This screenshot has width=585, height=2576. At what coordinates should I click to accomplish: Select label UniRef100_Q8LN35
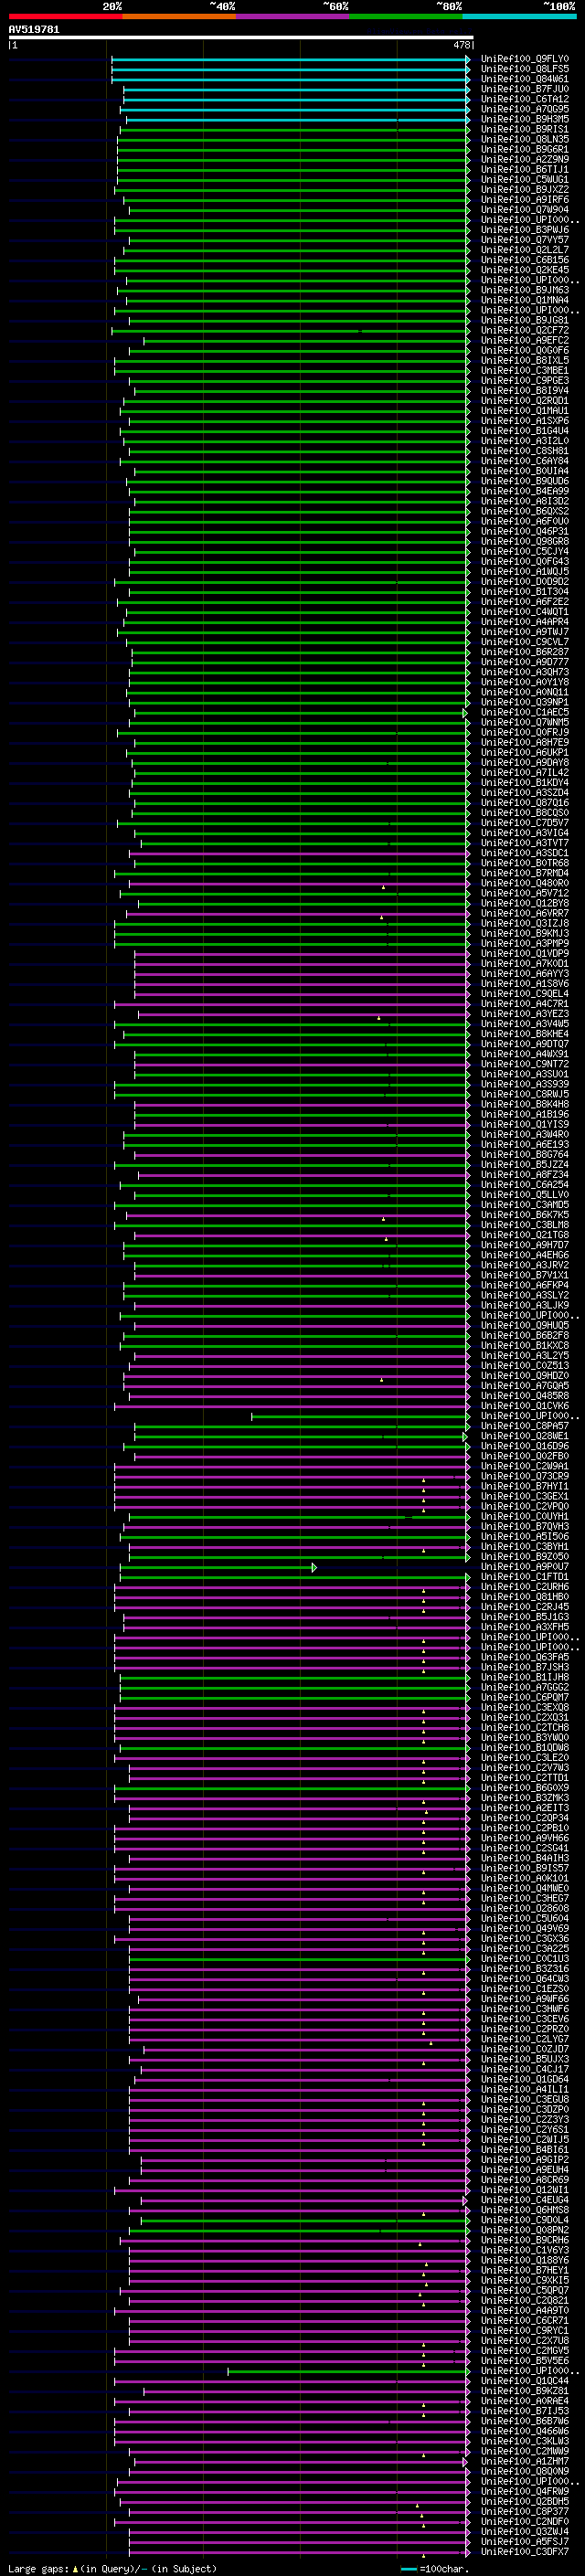click(x=525, y=139)
